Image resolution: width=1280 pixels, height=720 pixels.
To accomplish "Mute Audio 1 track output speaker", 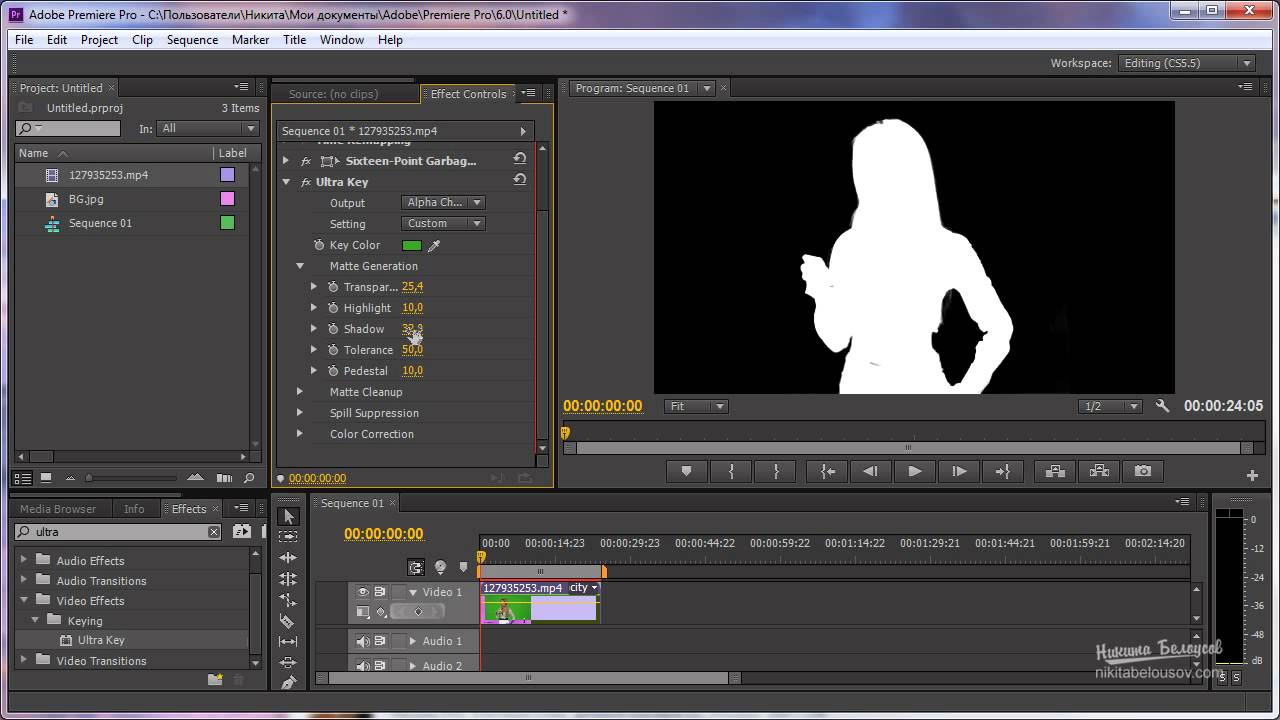I will [363, 641].
